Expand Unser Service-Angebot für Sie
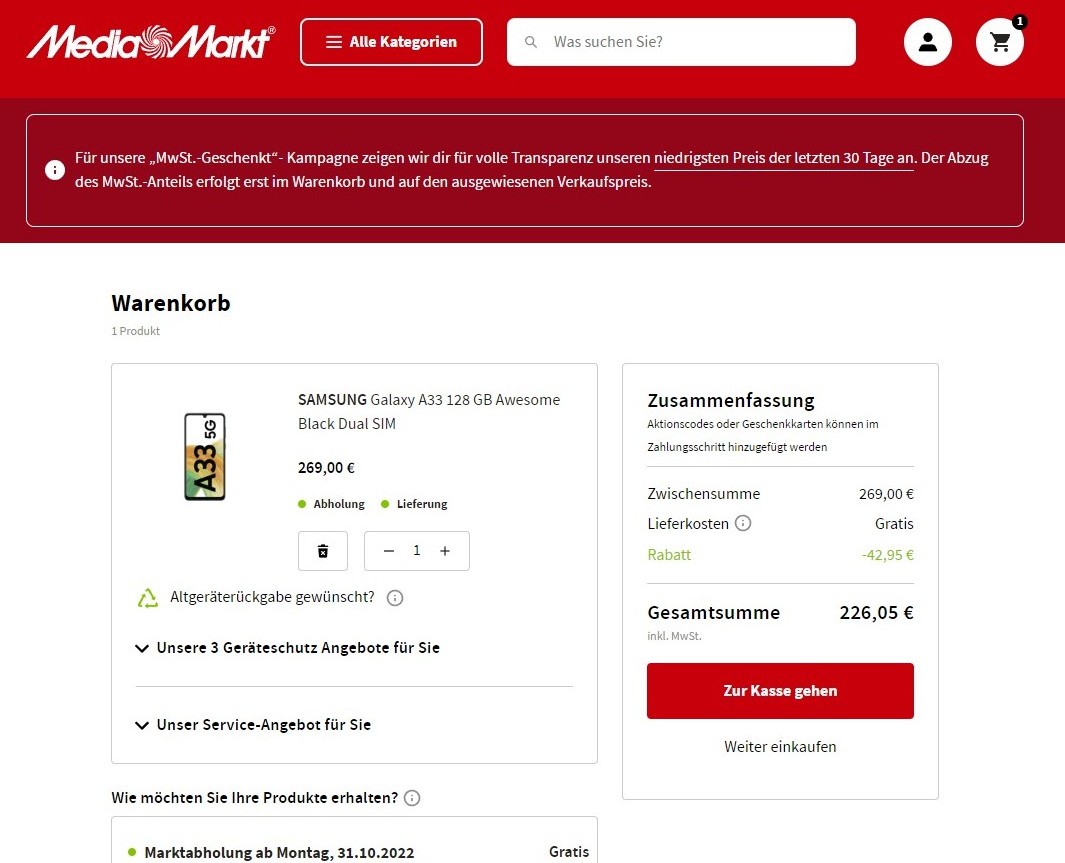Viewport: 1065px width, 863px height. pos(253,724)
